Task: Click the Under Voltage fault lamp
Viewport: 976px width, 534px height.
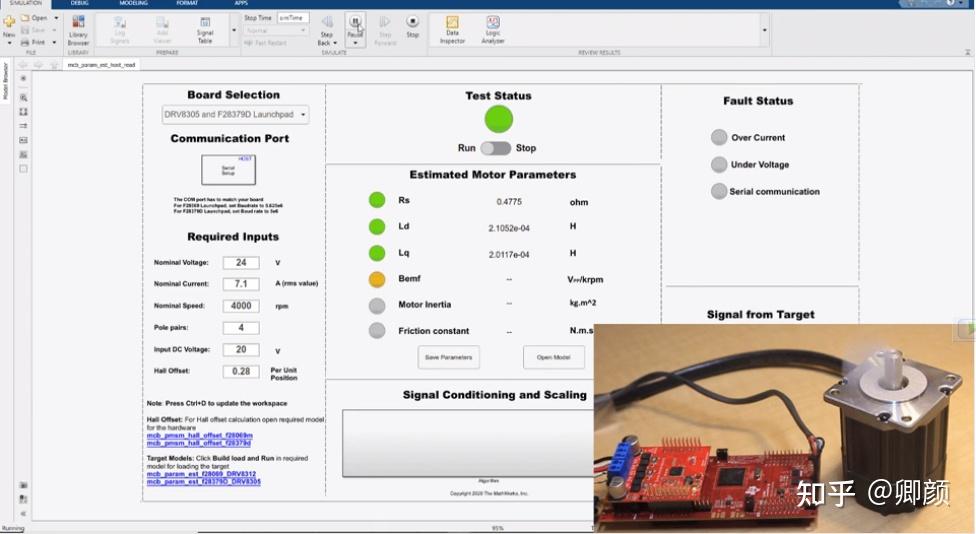Action: pyautogui.click(x=719, y=164)
